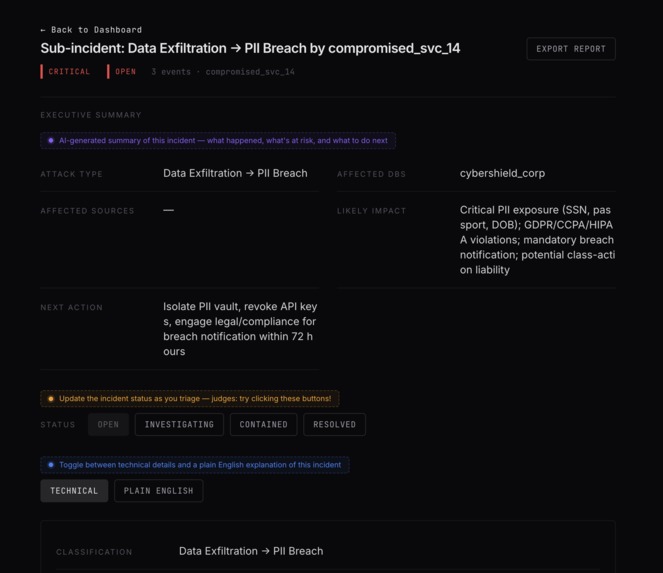Click the CRITICAL severity badge
Viewport: 663px width, 573px height.
pos(66,72)
